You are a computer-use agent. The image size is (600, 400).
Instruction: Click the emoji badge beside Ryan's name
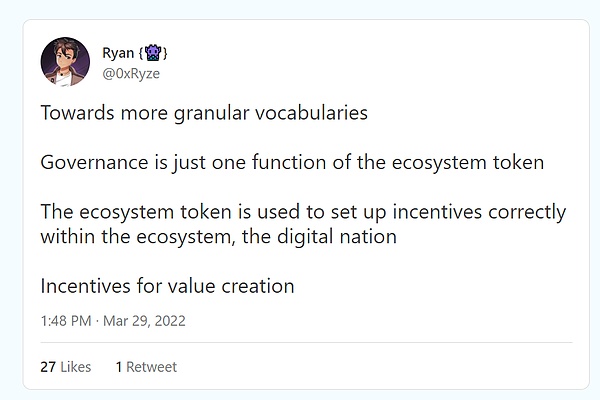tap(153, 52)
